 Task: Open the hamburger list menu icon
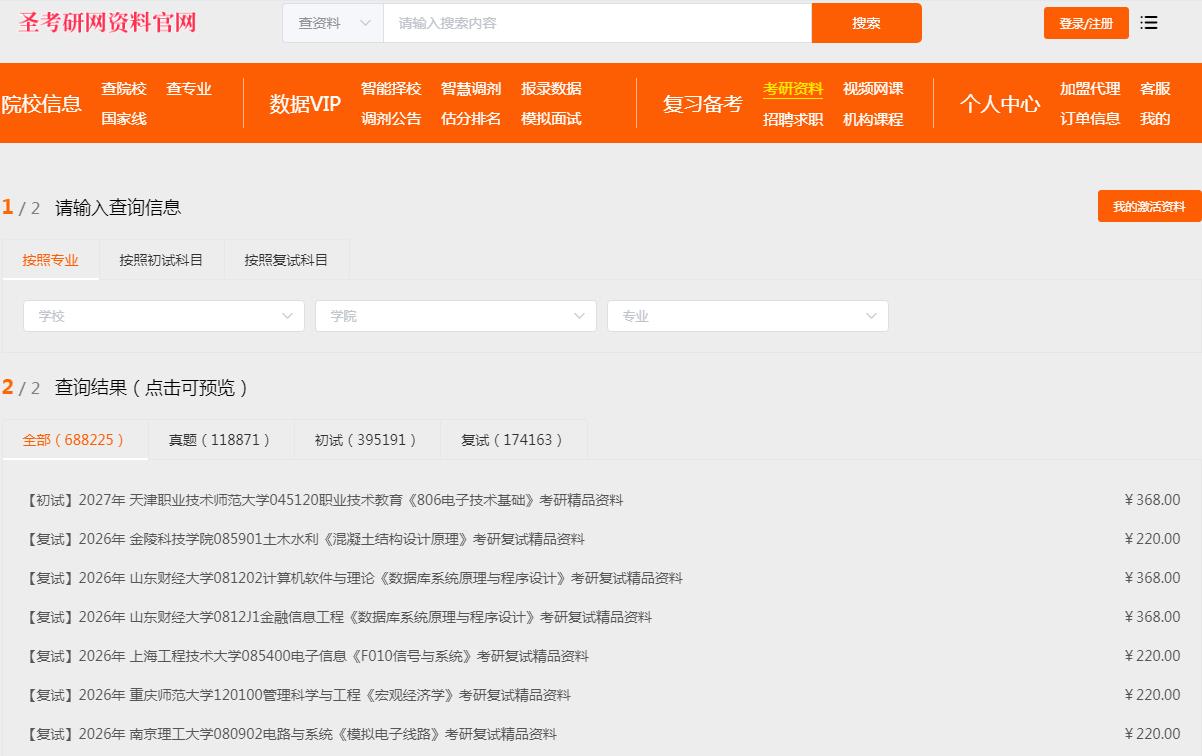click(1149, 23)
